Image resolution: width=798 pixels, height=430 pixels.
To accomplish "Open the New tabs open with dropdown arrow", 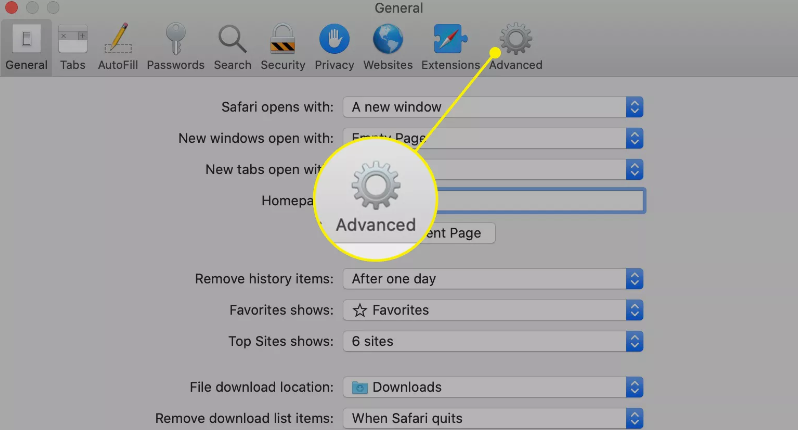I will (x=635, y=169).
